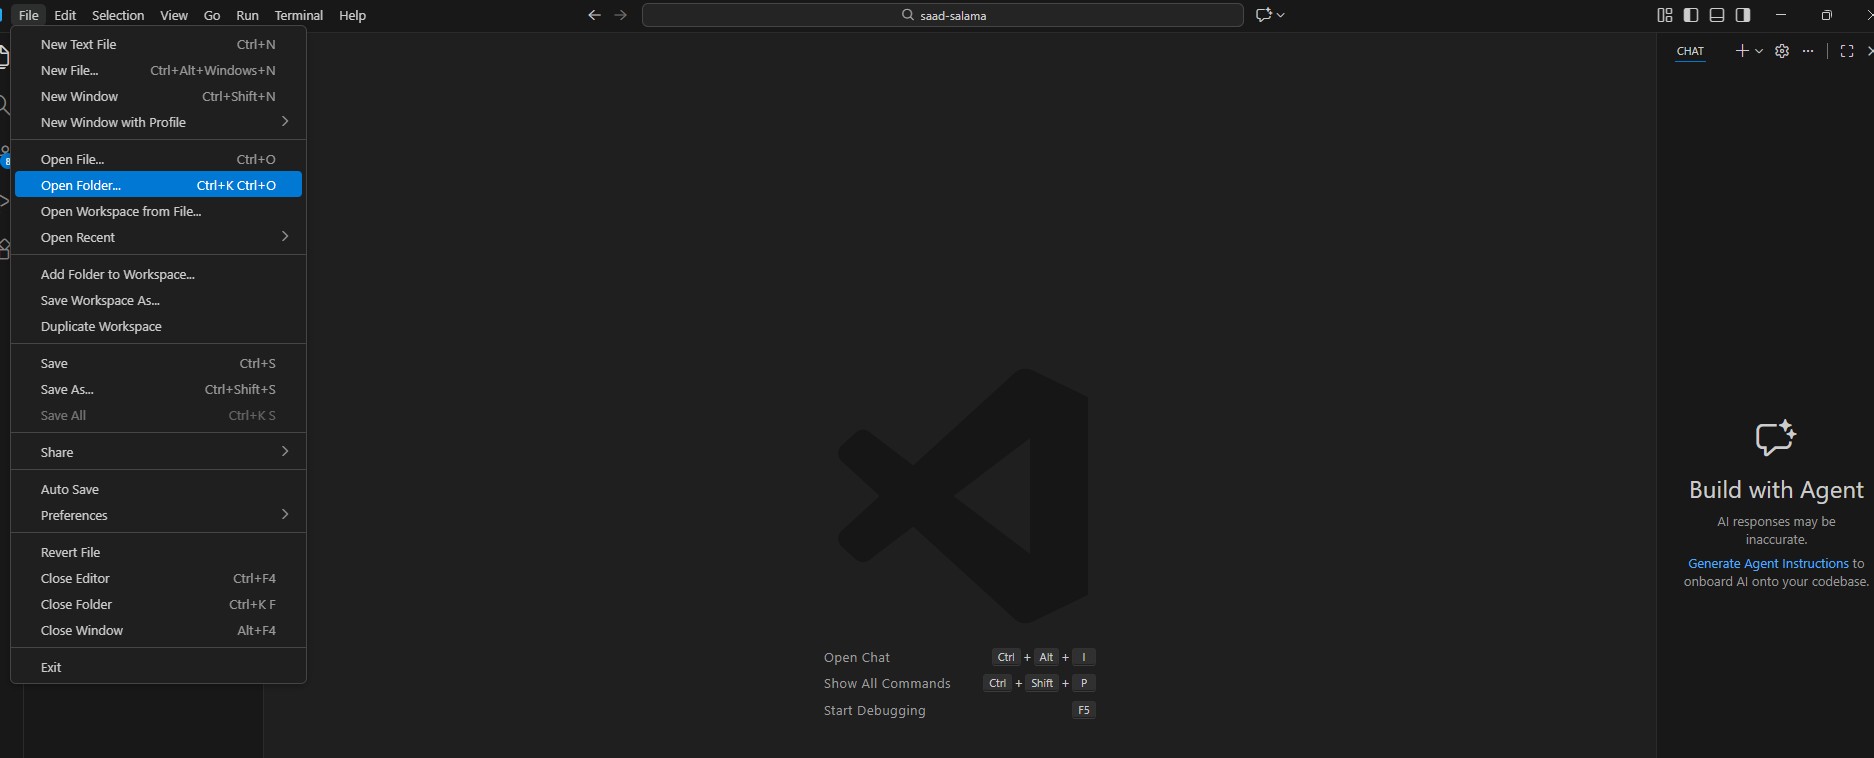The image size is (1874, 758).
Task: Navigate back using the left arrow
Action: click(x=595, y=15)
